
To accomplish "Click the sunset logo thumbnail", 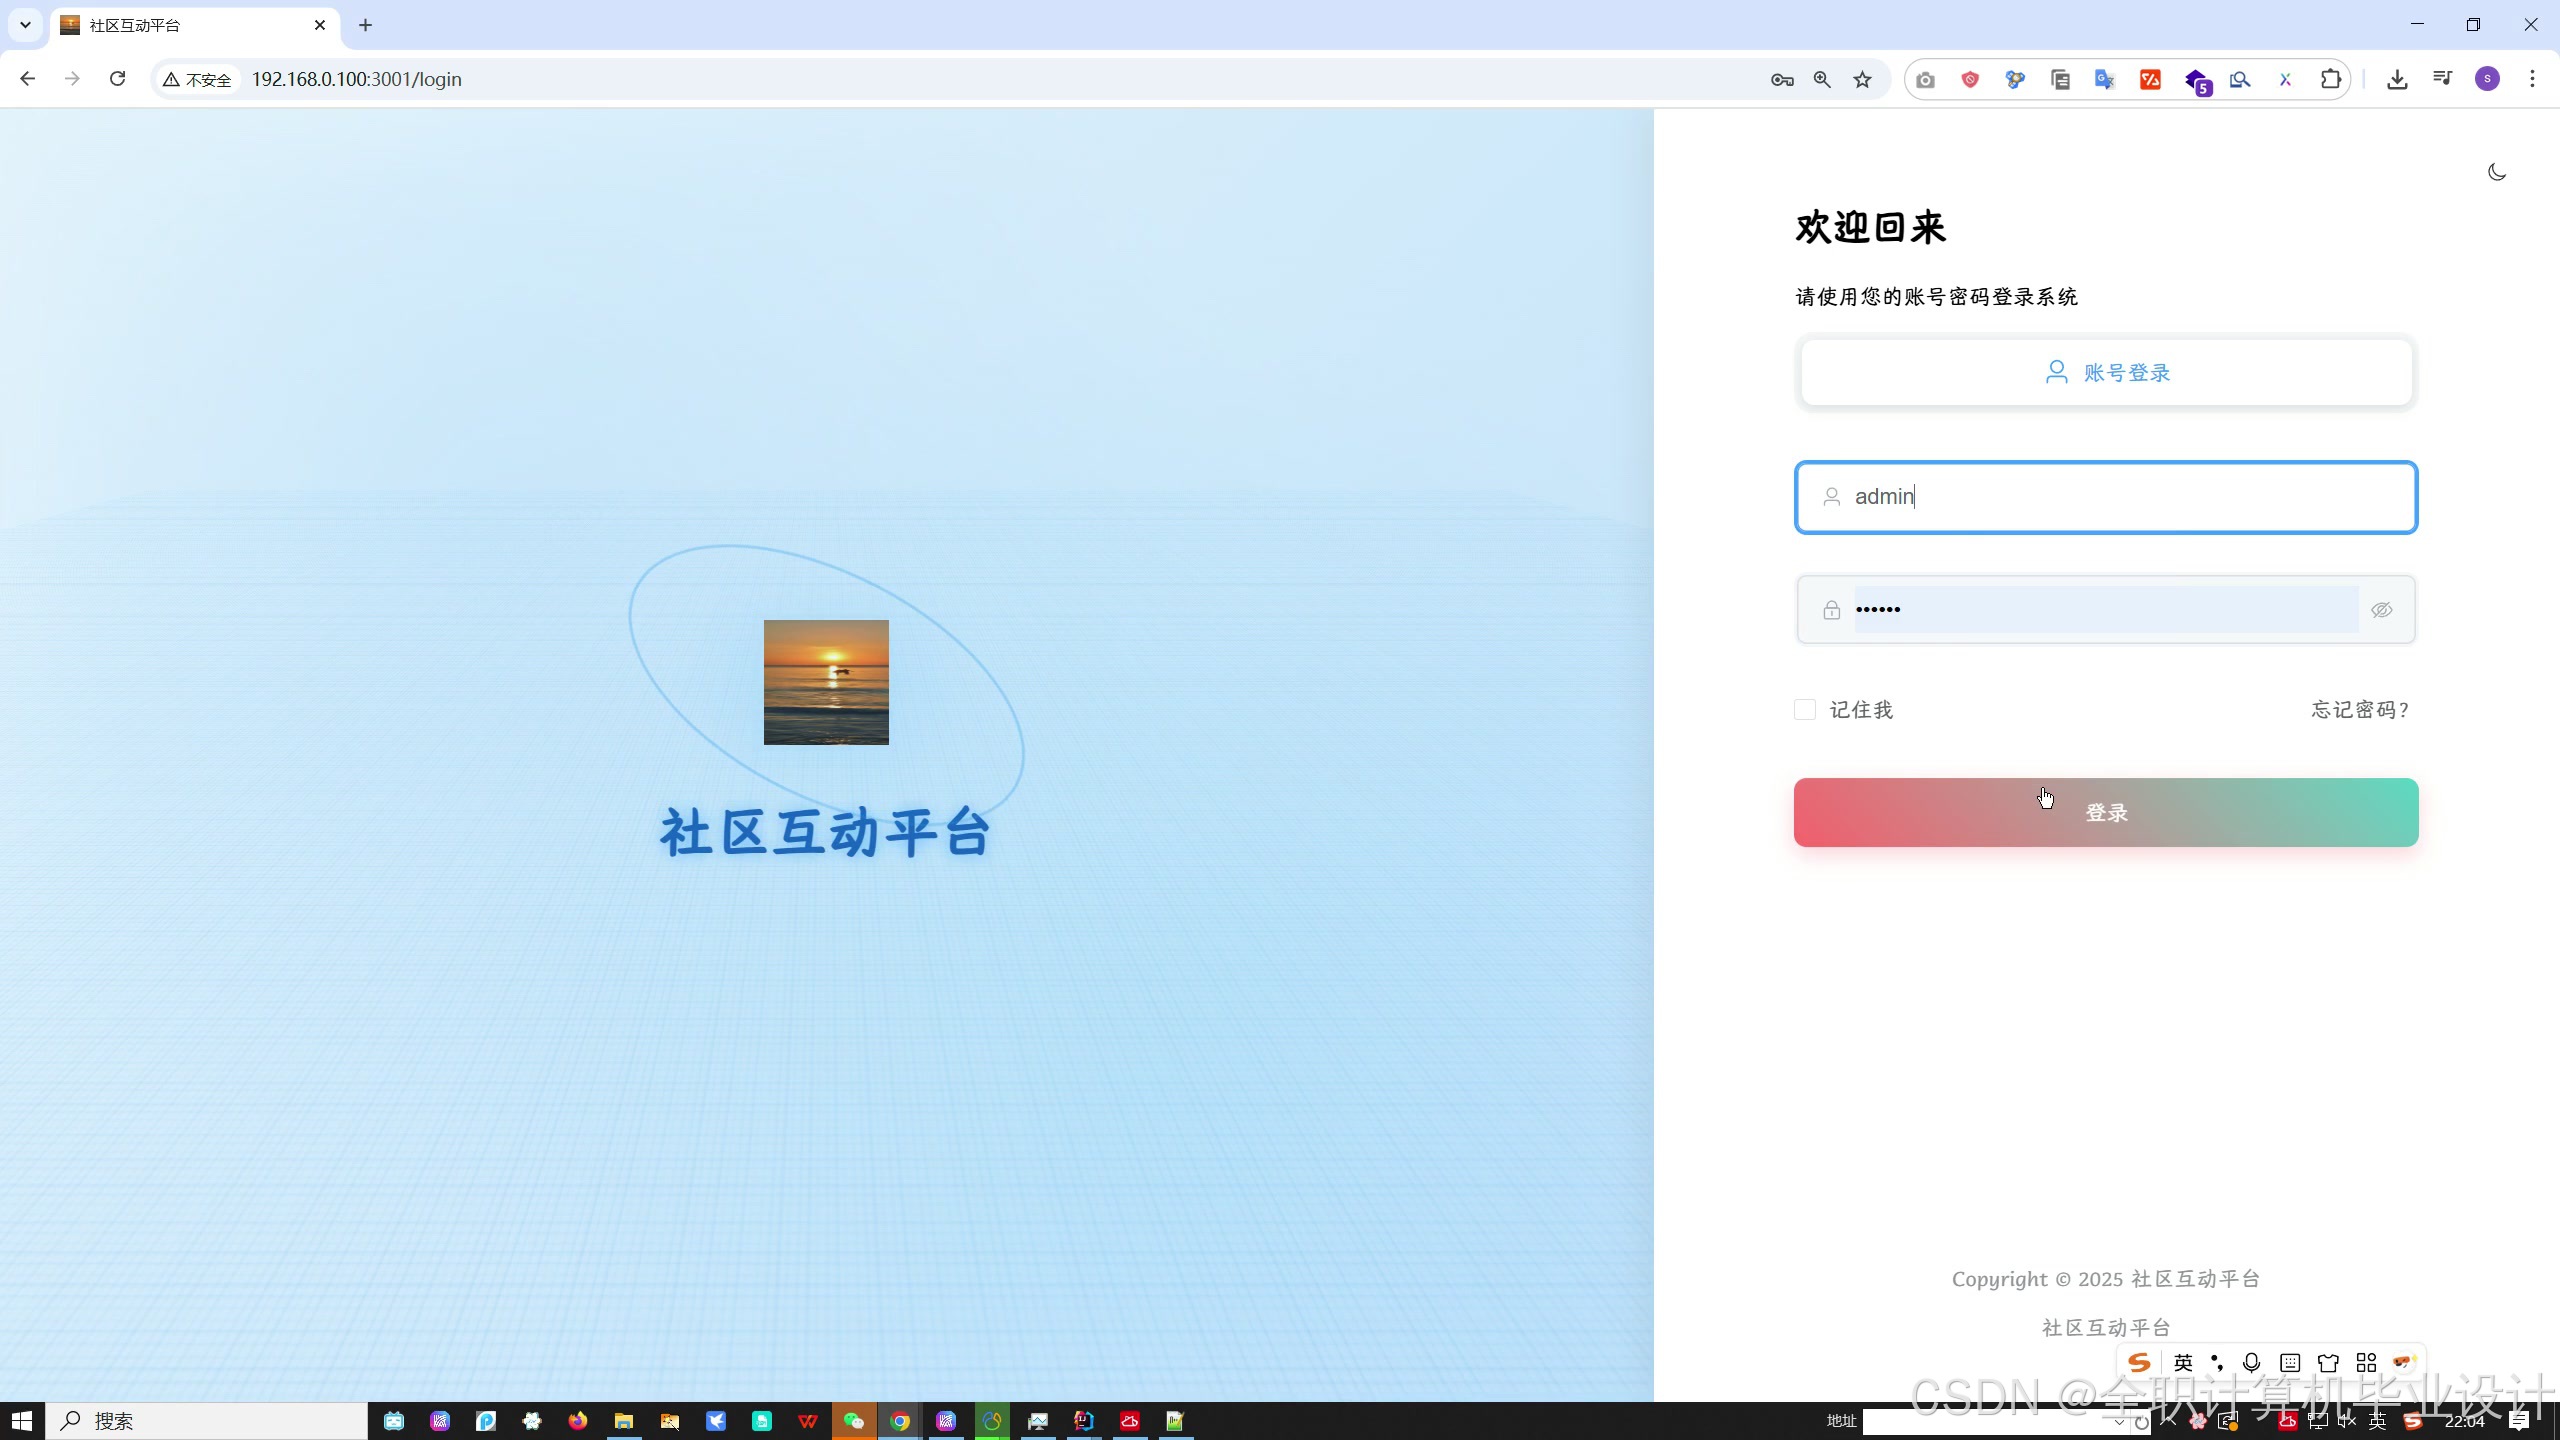I will pos(826,682).
